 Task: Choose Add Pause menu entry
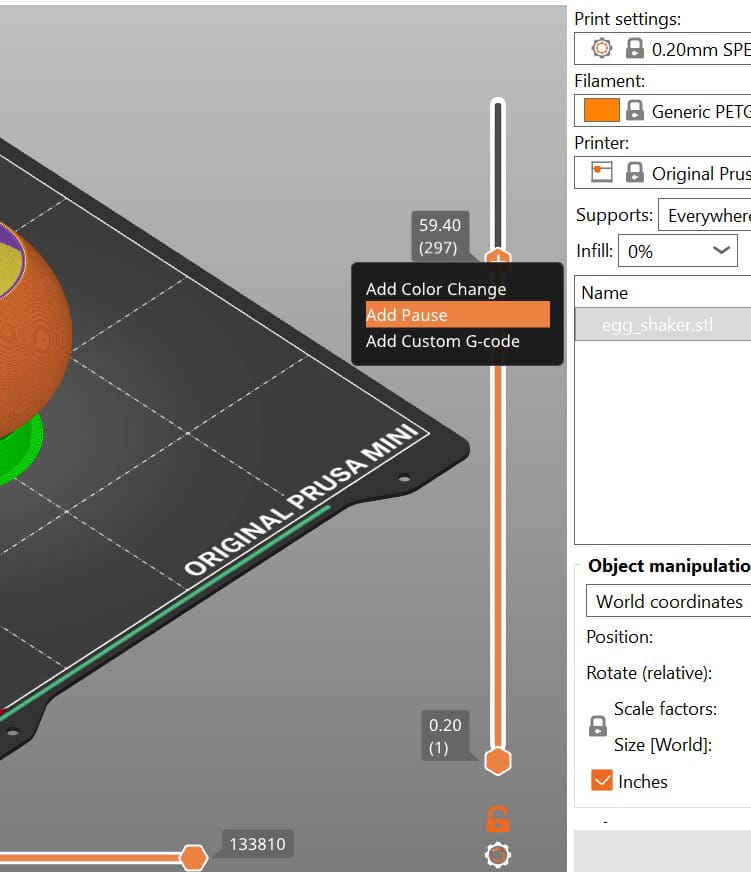point(457,315)
